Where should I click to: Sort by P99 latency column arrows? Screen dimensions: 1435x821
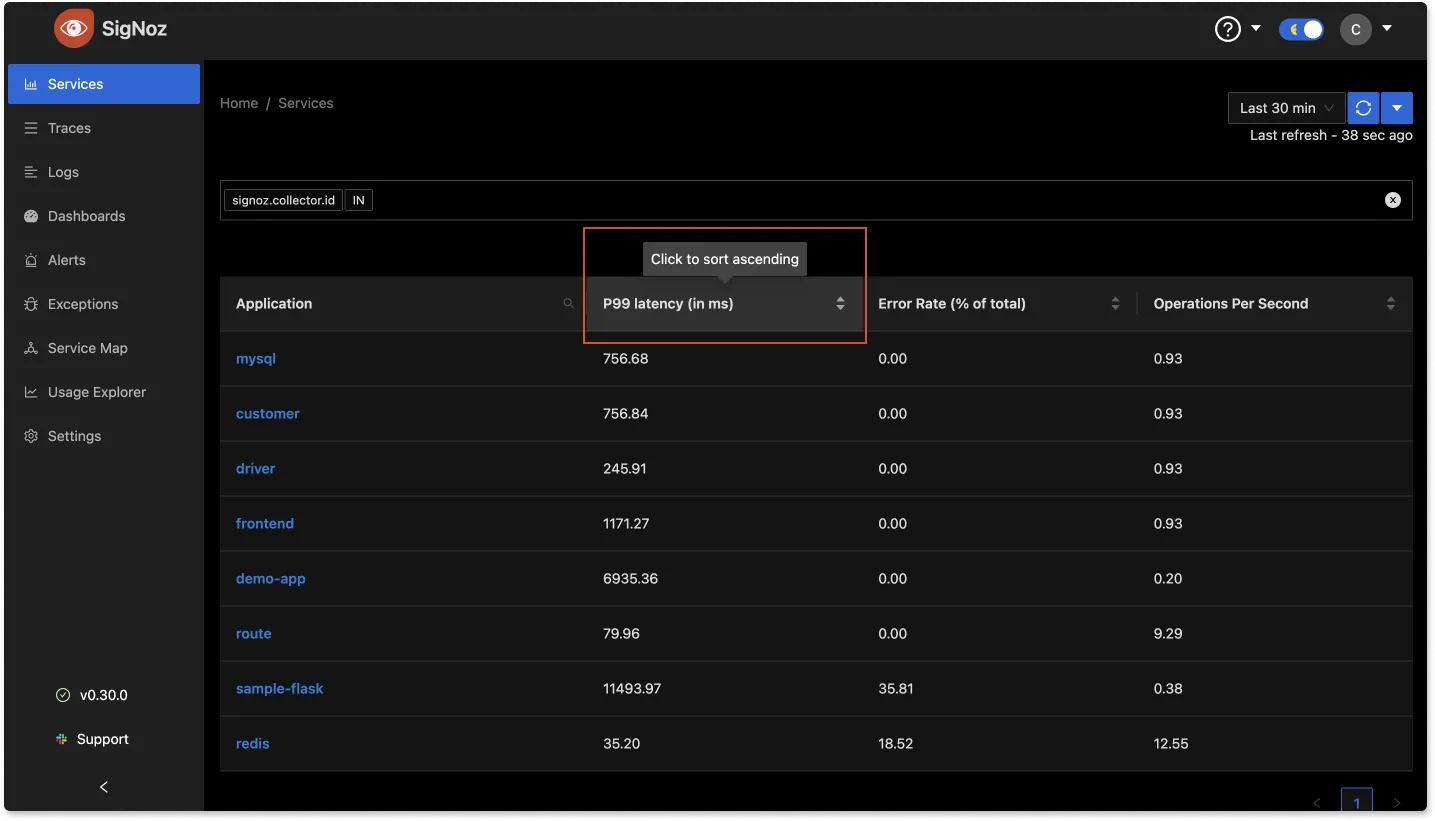pyautogui.click(x=840, y=304)
